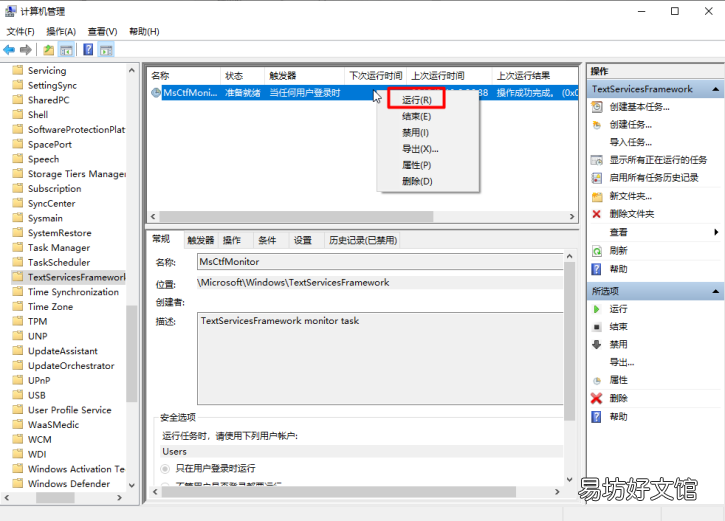Screen dimensions: 725x521
Task: Click the folder tree vertical scrollbar thumb
Action: click(132, 354)
